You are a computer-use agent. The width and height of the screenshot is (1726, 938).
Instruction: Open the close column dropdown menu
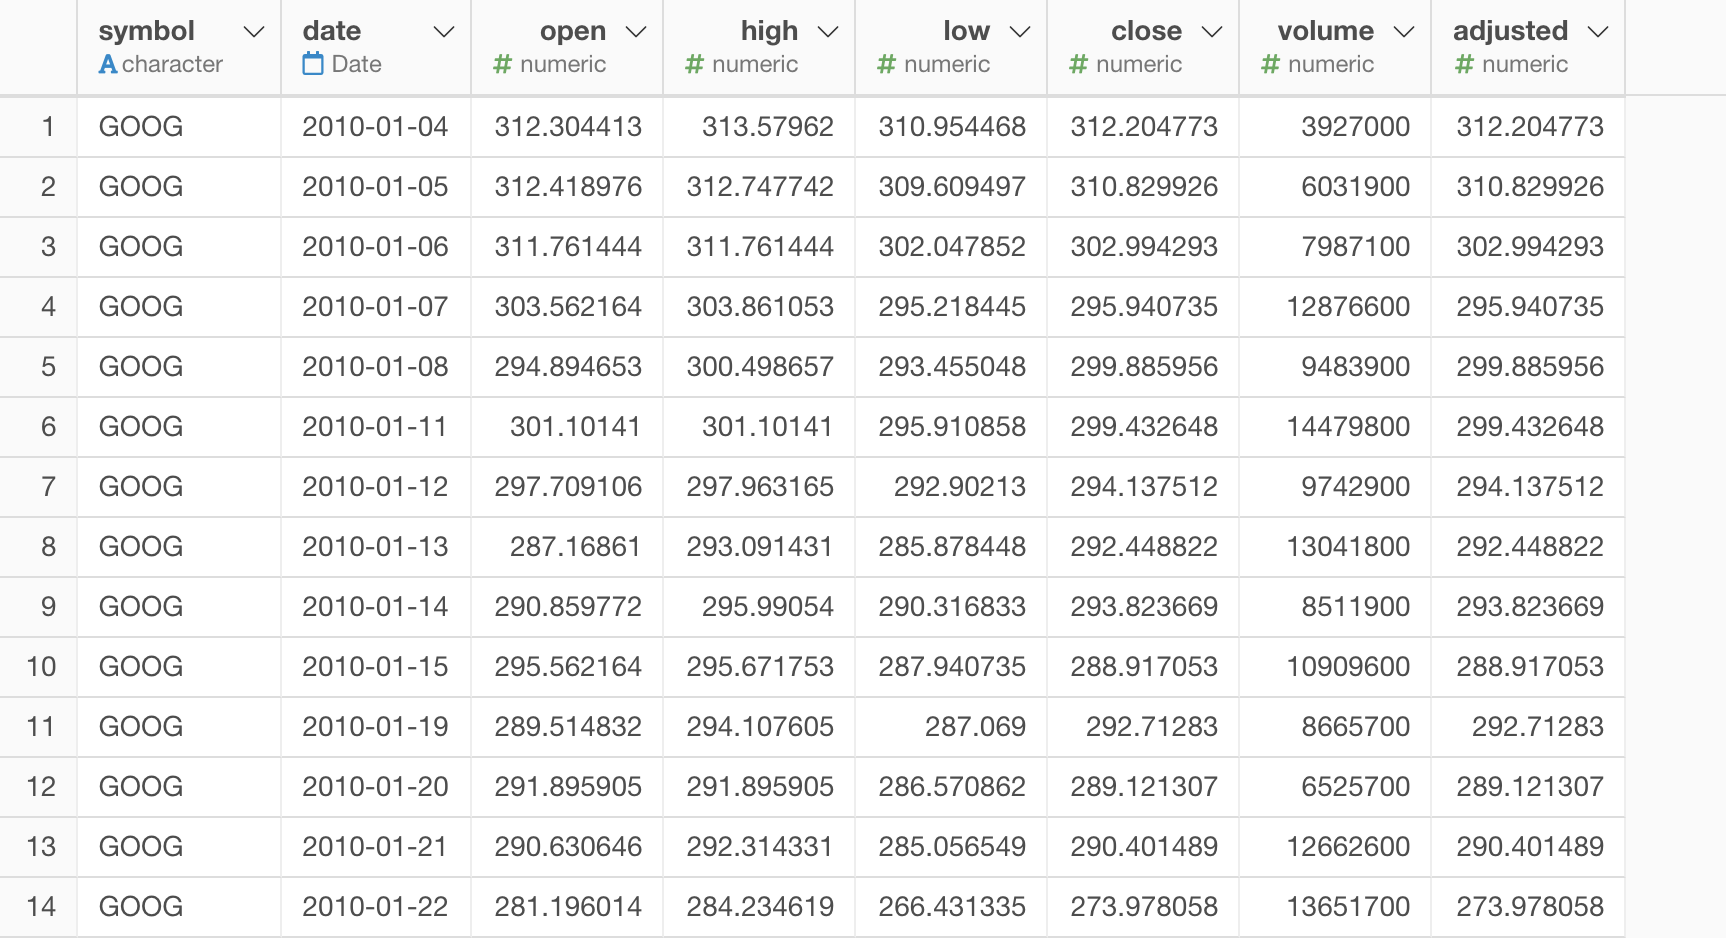[x=1212, y=32]
